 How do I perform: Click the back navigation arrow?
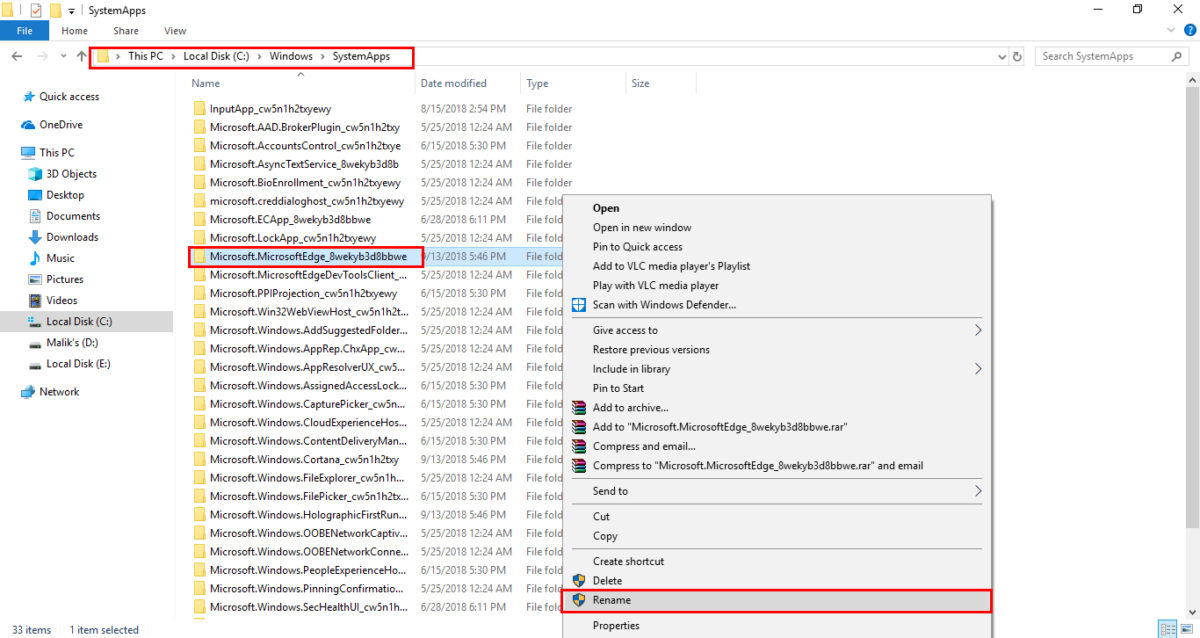[x=16, y=56]
